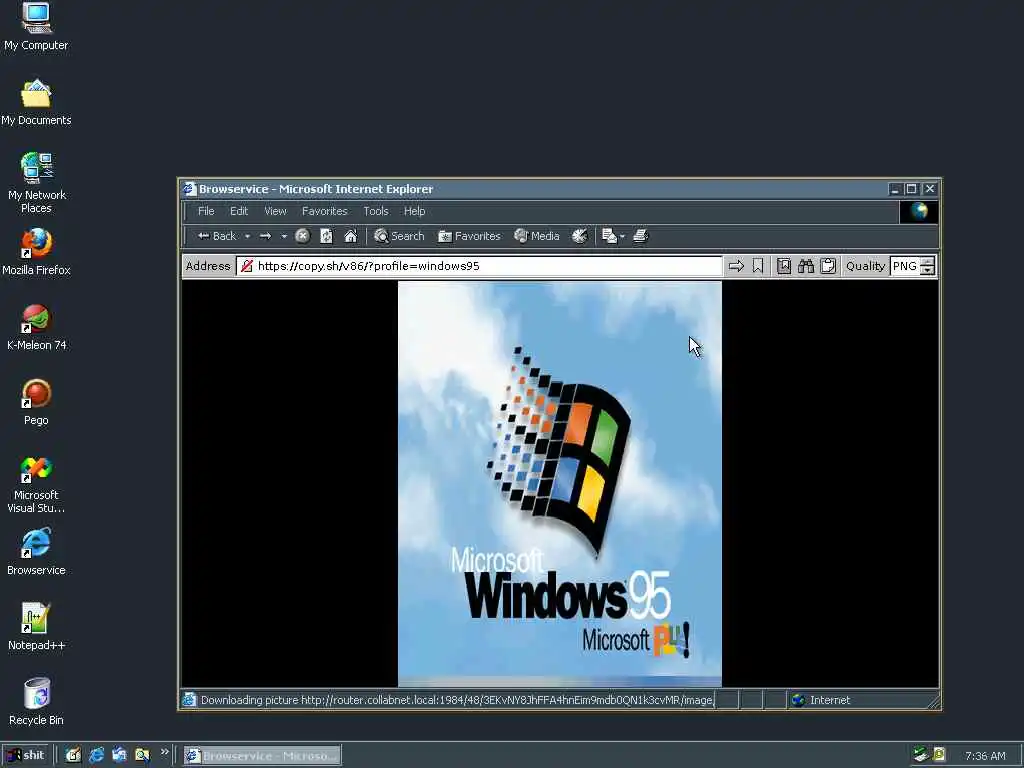This screenshot has width=1024, height=768.
Task: Go to the Home page icon
Action: [x=351, y=236]
